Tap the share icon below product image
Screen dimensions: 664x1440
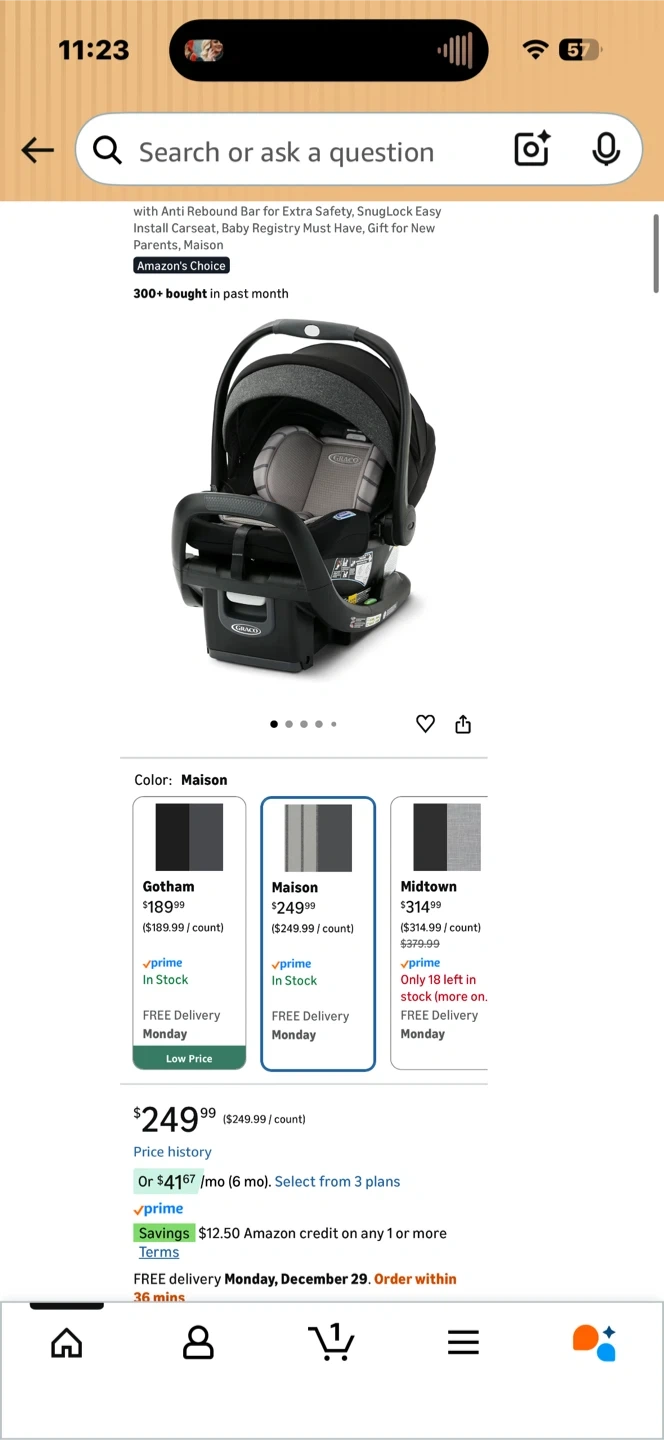tap(463, 724)
